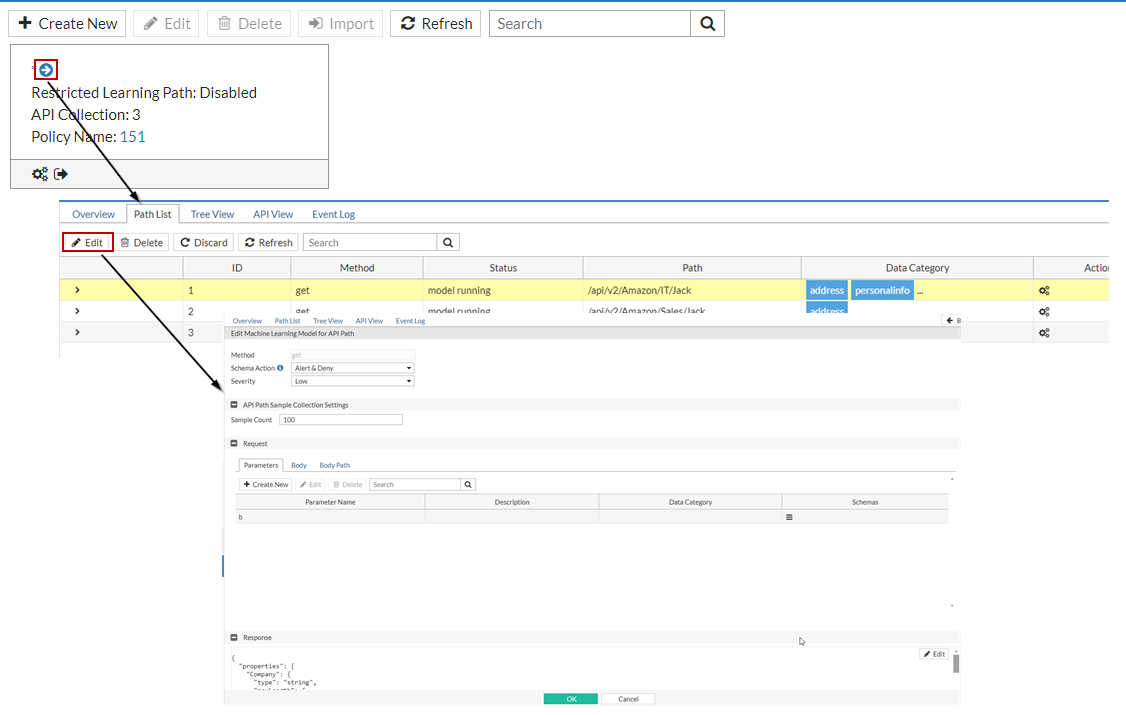Select the Body tab under Request
The height and width of the screenshot is (715, 1126).
[299, 465]
